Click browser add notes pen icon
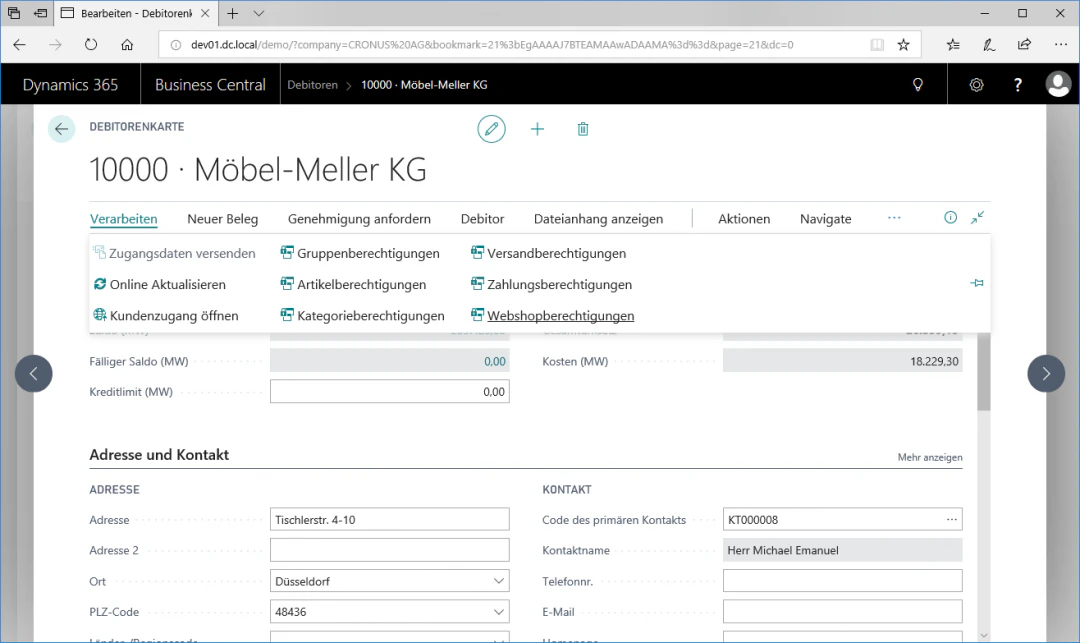 click(988, 45)
